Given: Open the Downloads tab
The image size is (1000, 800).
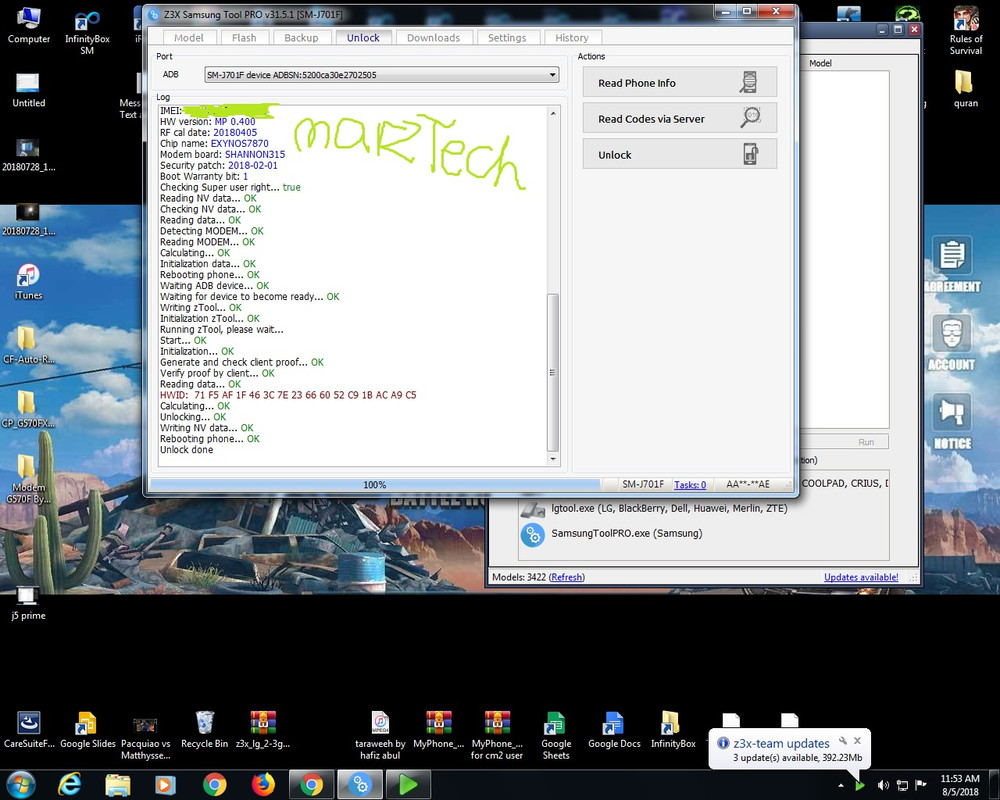Looking at the screenshot, I should click(433, 38).
